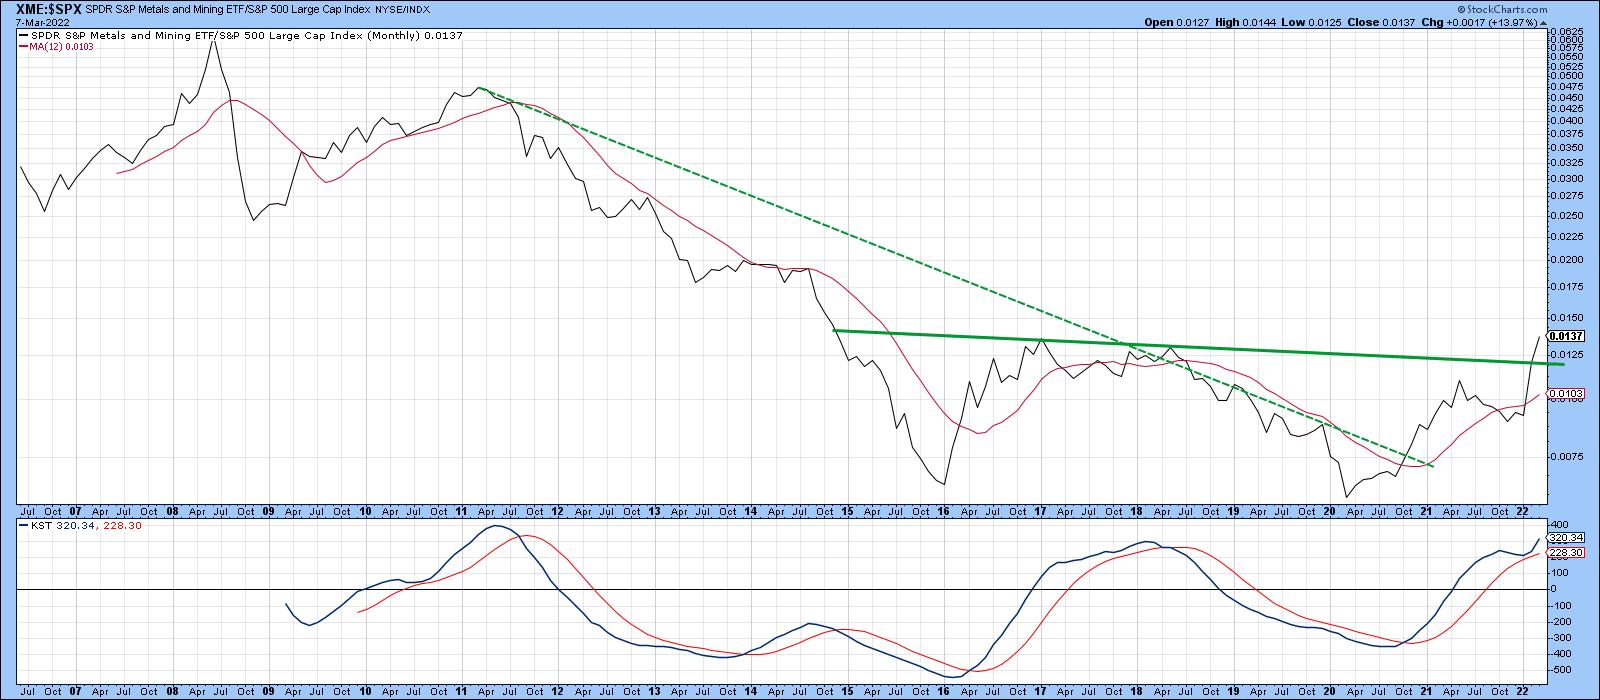Image resolution: width=1600 pixels, height=700 pixels.
Task: Select the 0.0175 price axis label
Action: coord(1566,286)
